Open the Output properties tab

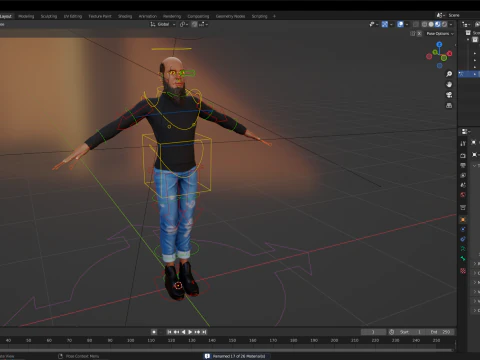point(463,165)
